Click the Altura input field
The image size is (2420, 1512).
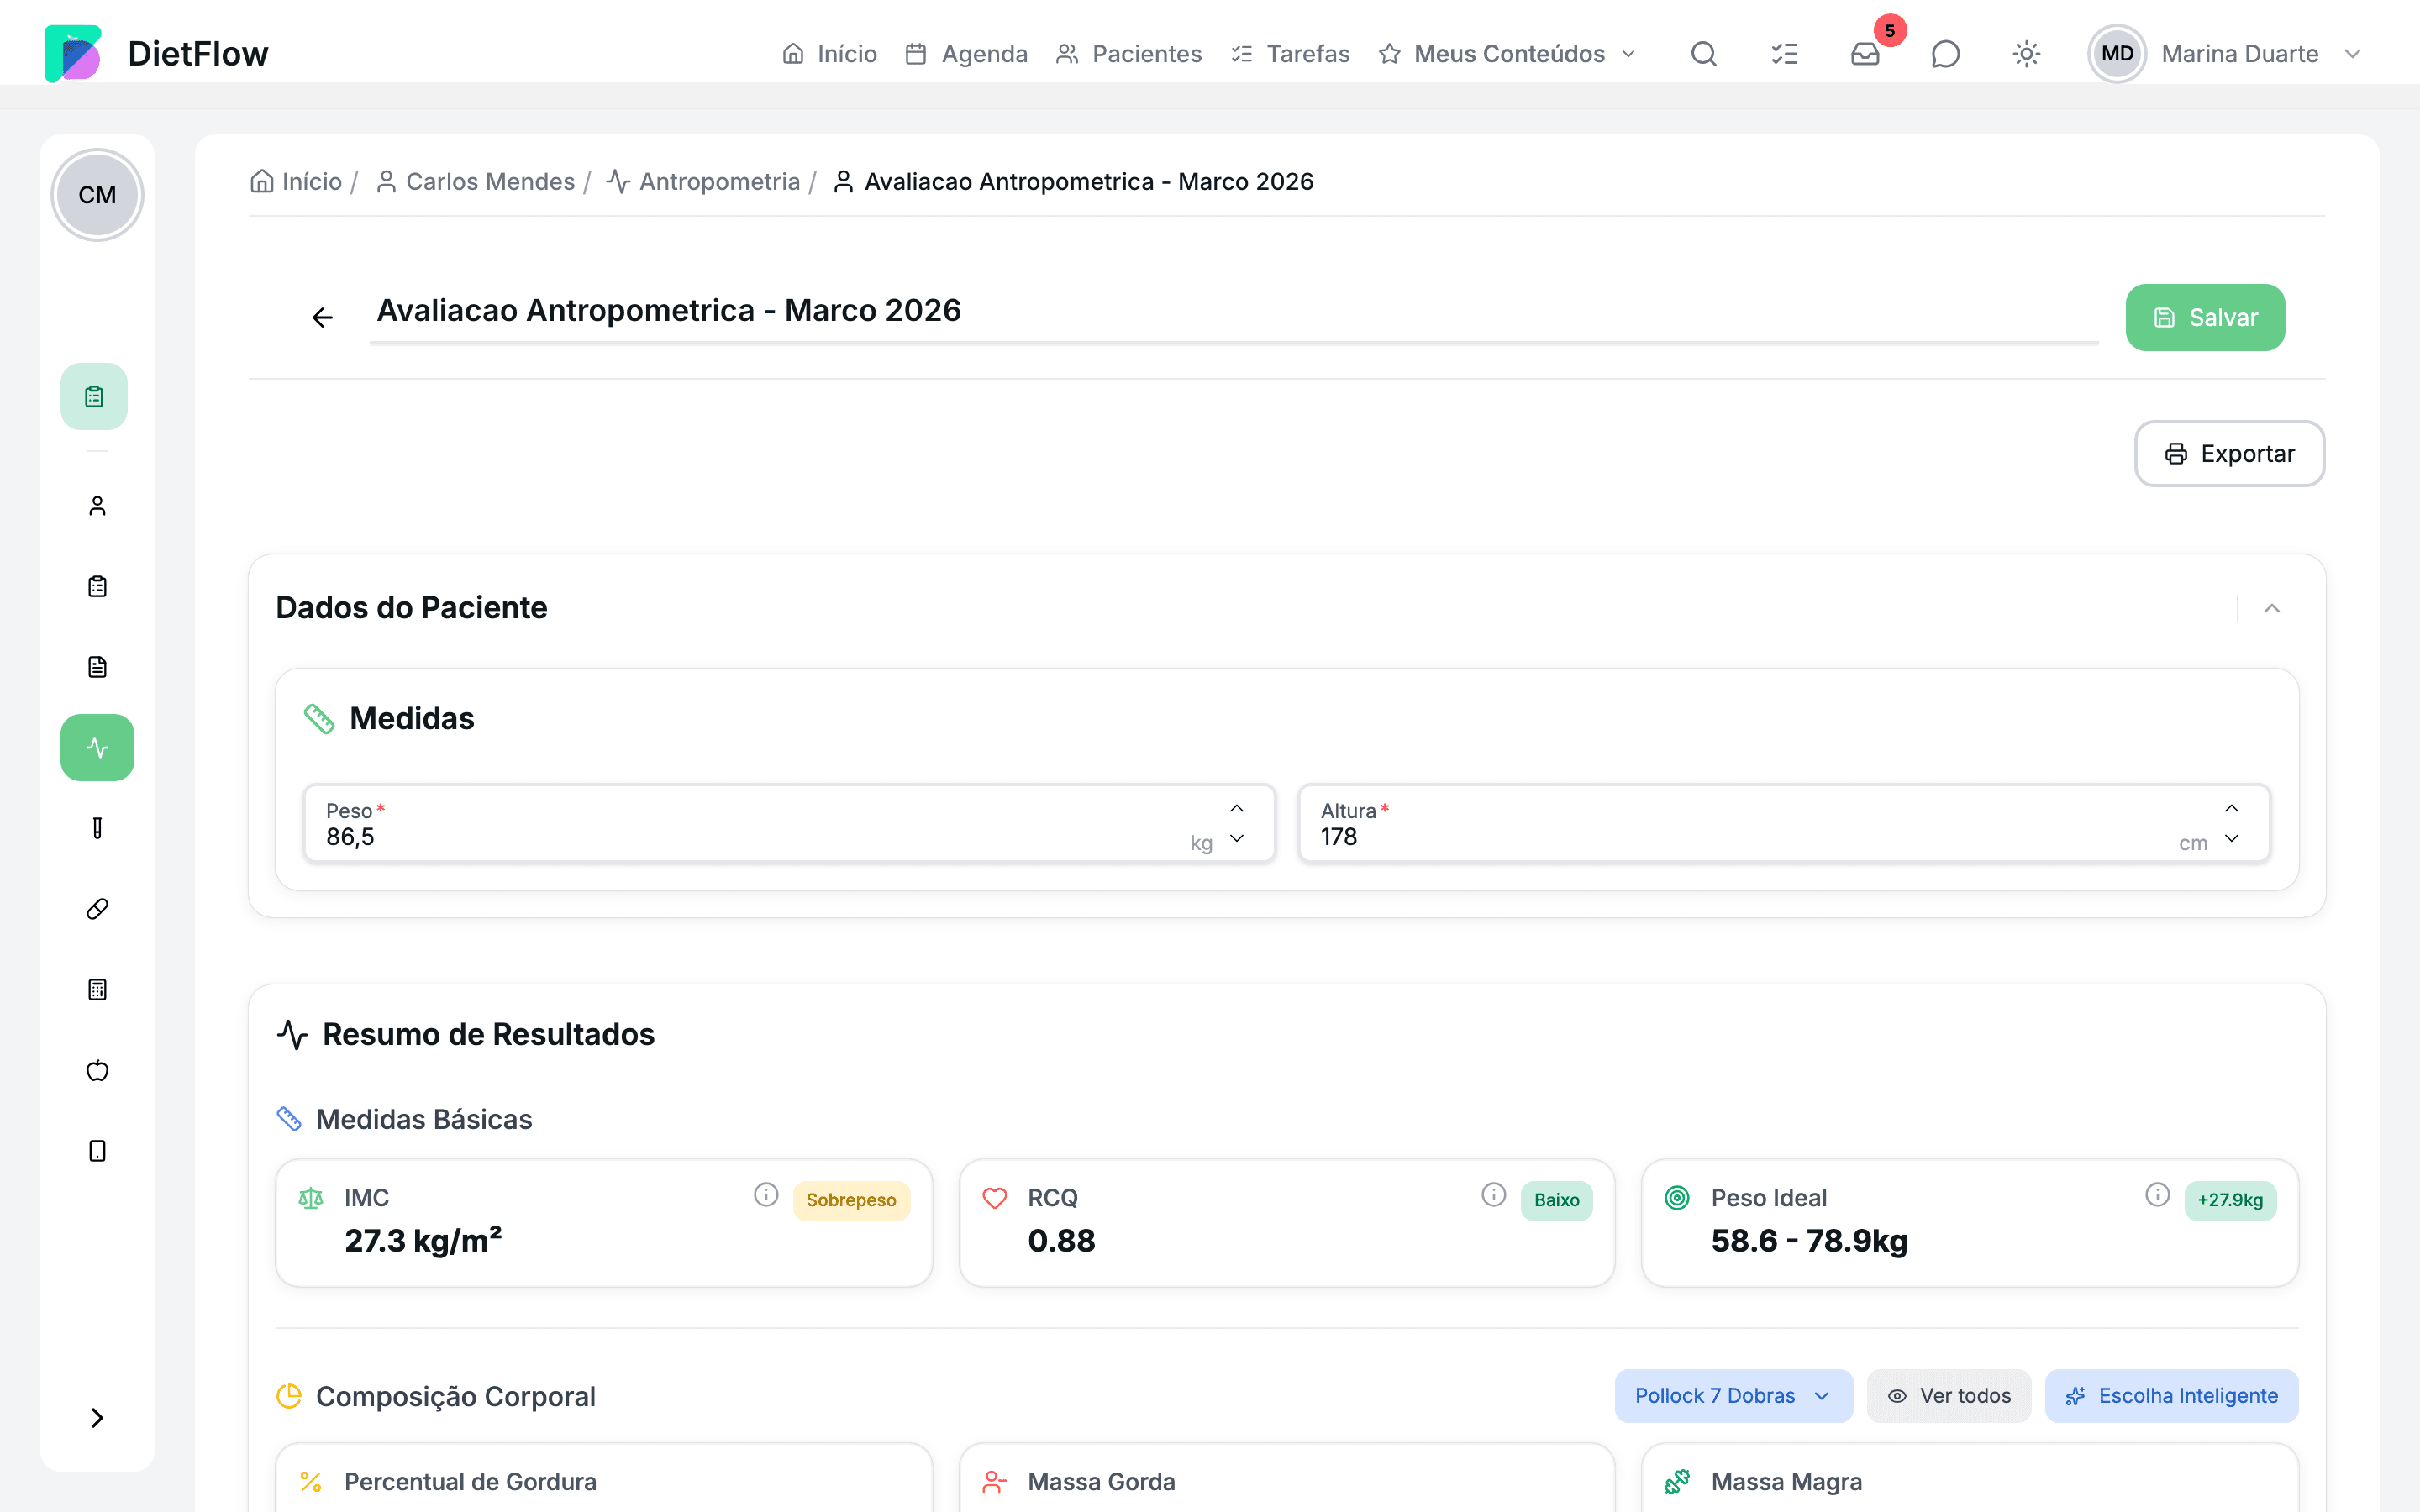click(x=1784, y=823)
